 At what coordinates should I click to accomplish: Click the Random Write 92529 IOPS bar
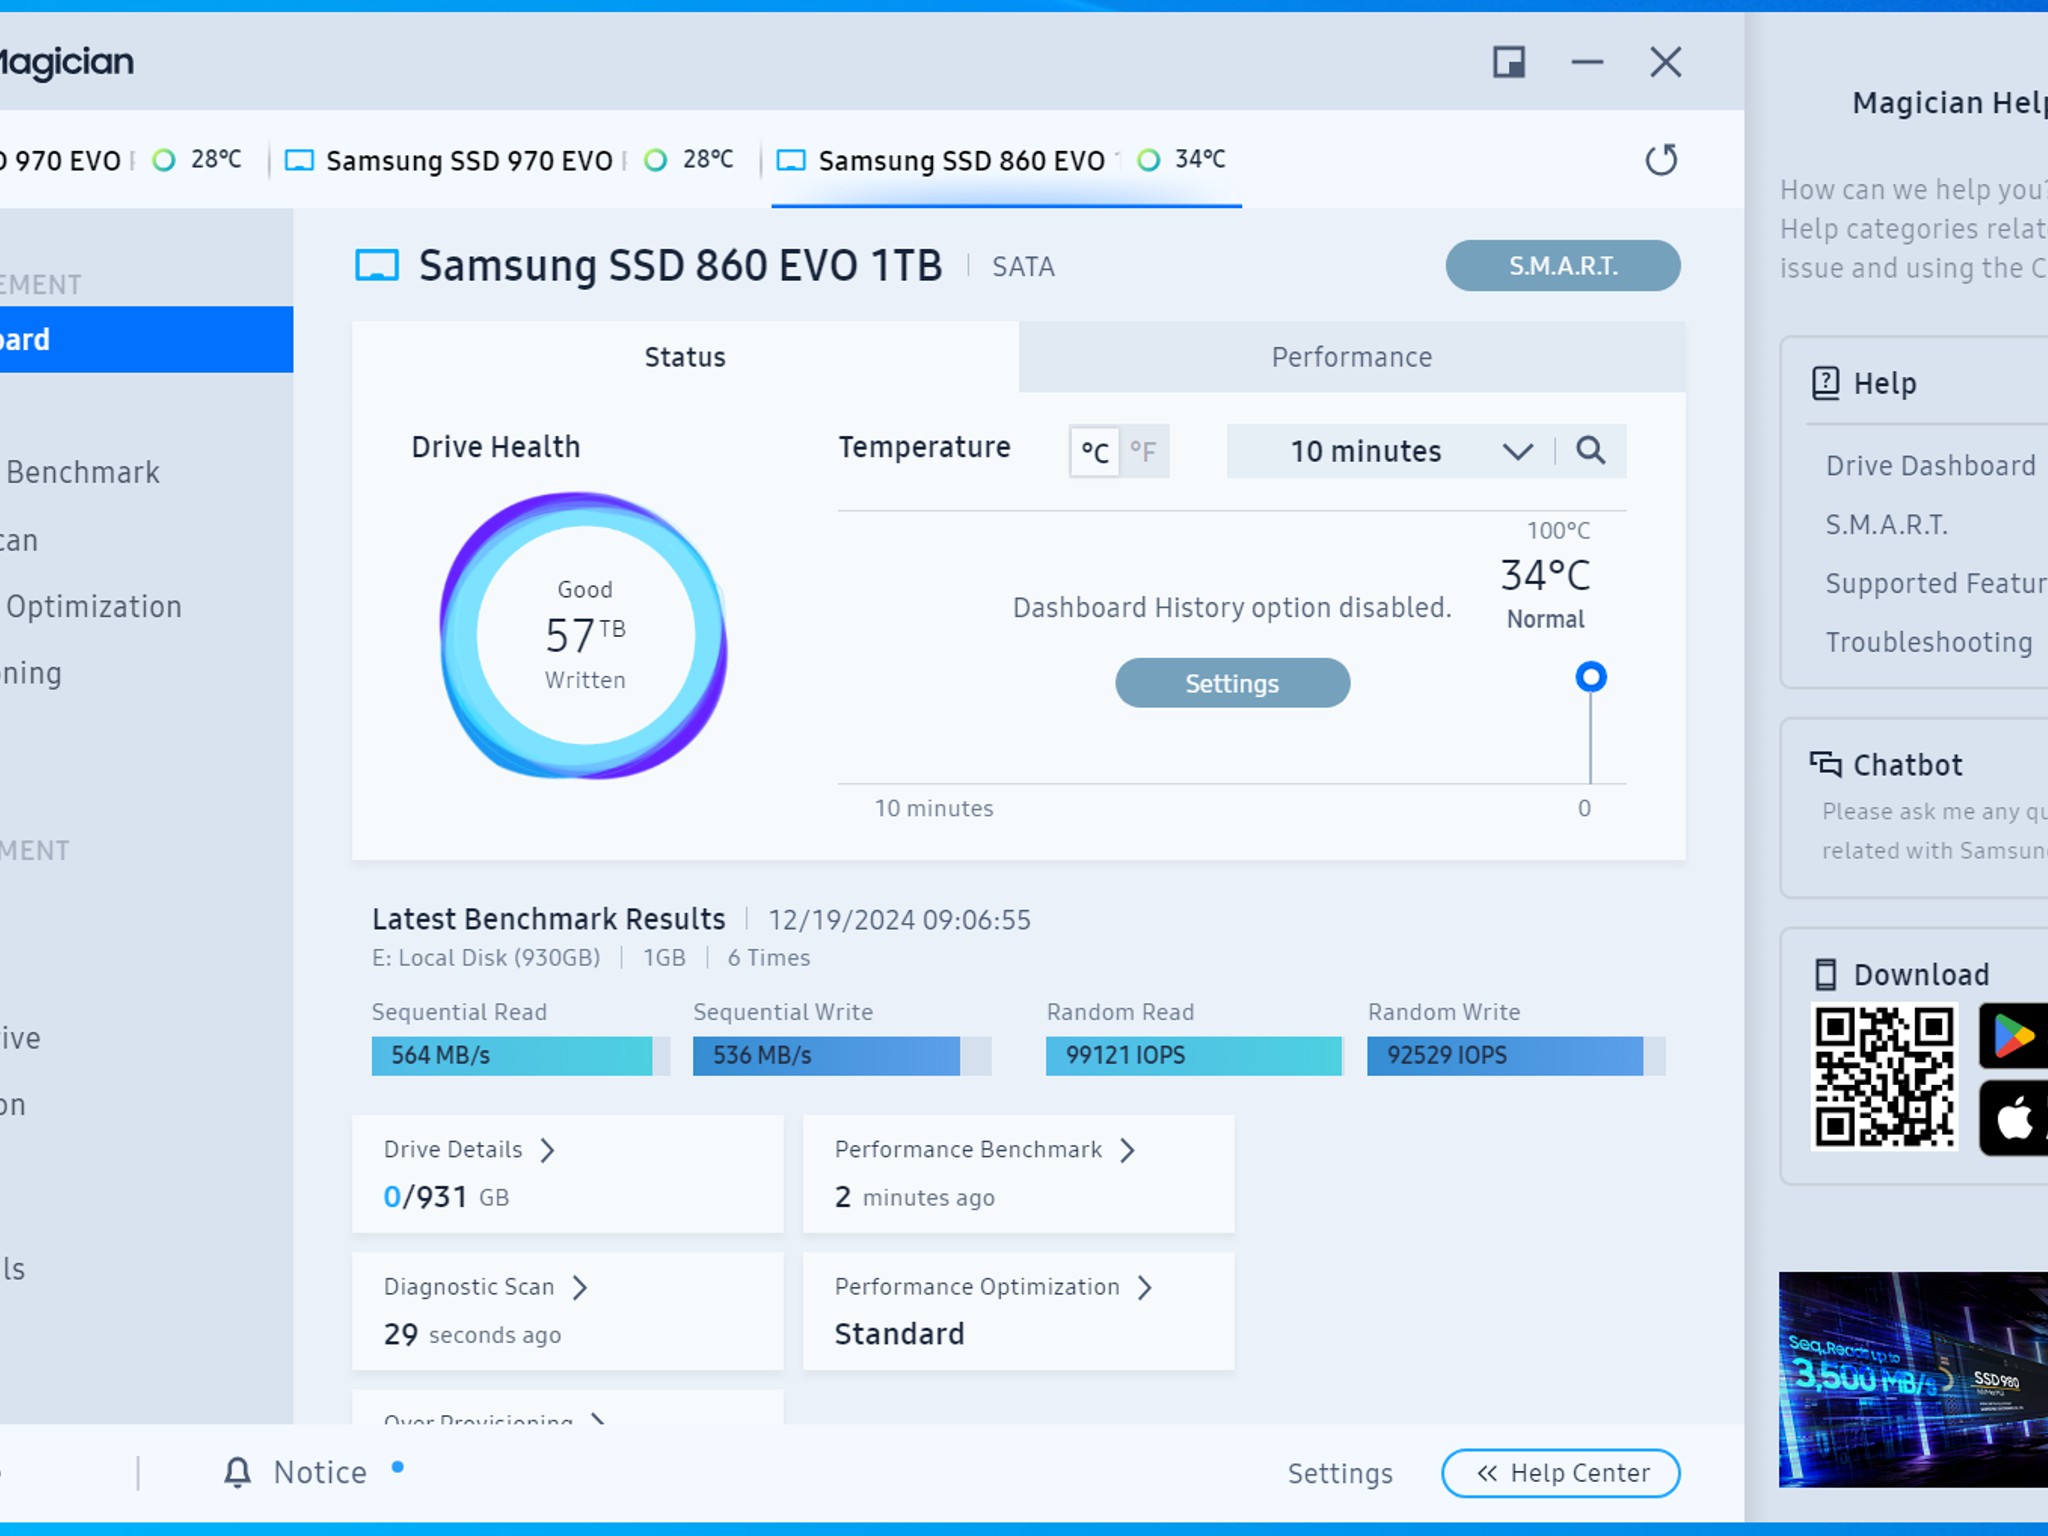(1516, 1056)
